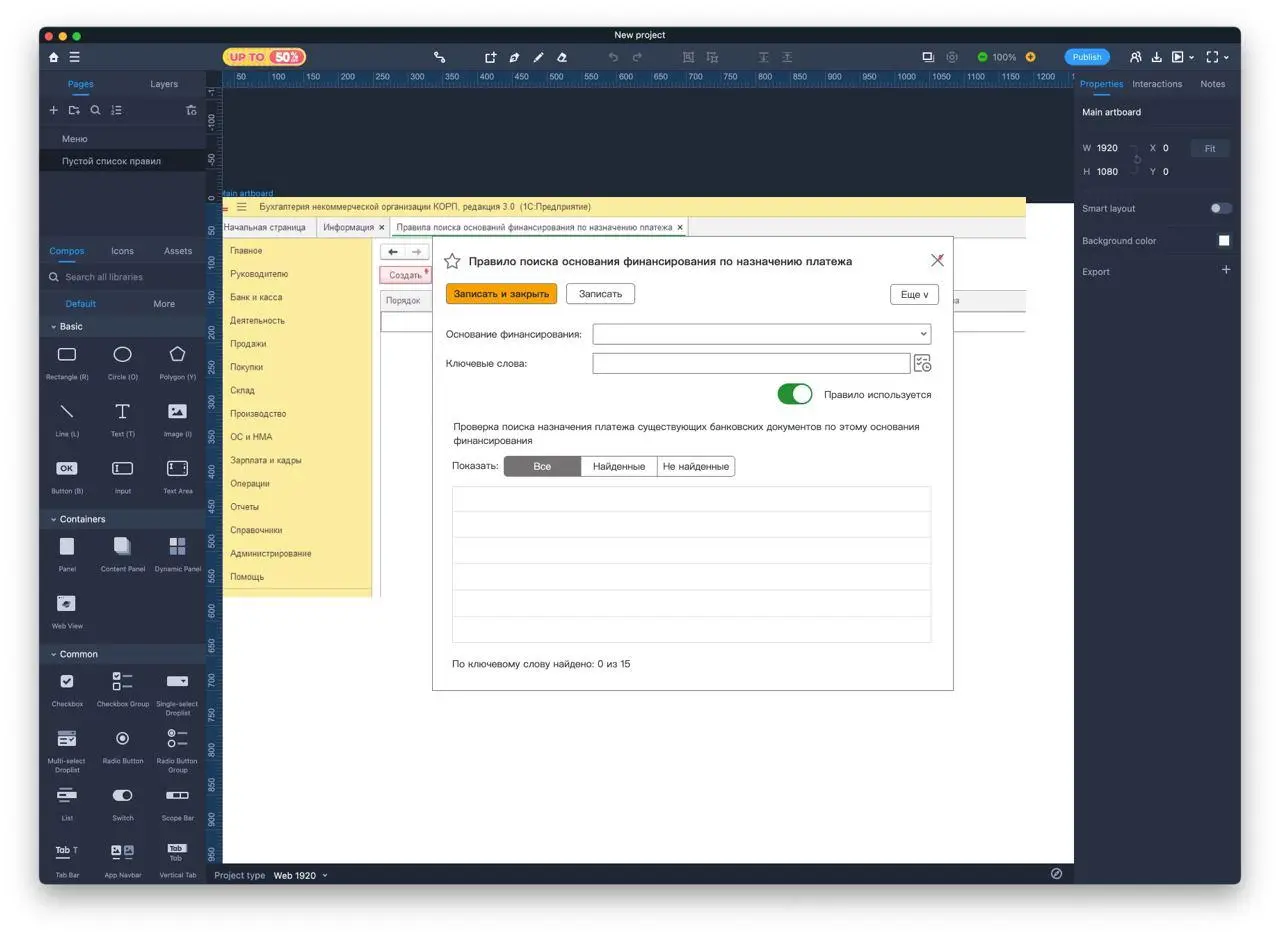Image resolution: width=1280 pixels, height=936 pixels.
Task: Open the connection line tool
Action: (x=439, y=57)
